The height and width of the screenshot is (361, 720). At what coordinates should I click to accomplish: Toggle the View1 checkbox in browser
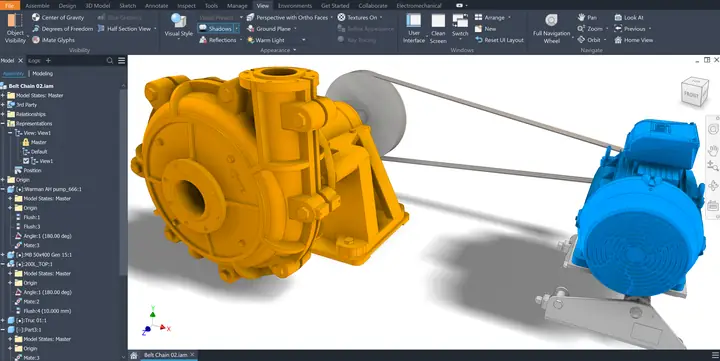(x=26, y=161)
